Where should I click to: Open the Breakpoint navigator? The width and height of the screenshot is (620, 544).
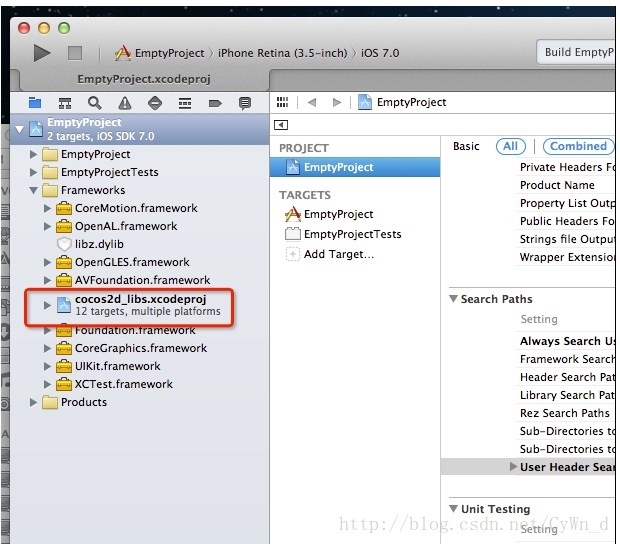pyautogui.click(x=215, y=104)
